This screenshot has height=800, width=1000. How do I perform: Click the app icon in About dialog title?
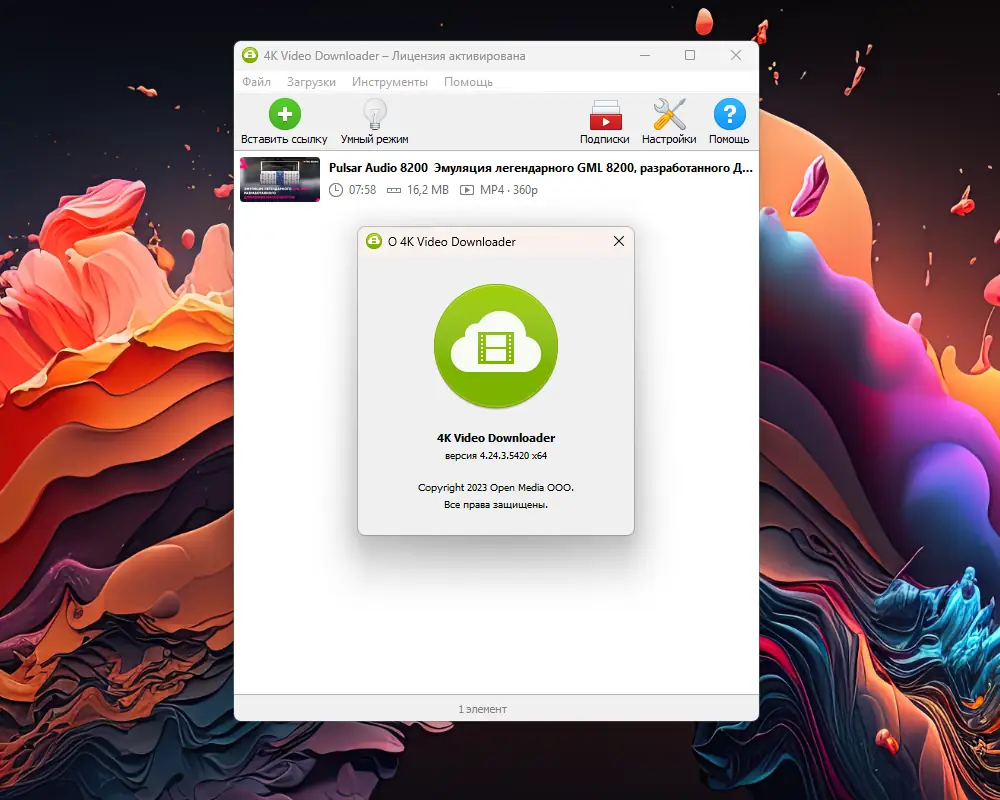(x=374, y=241)
